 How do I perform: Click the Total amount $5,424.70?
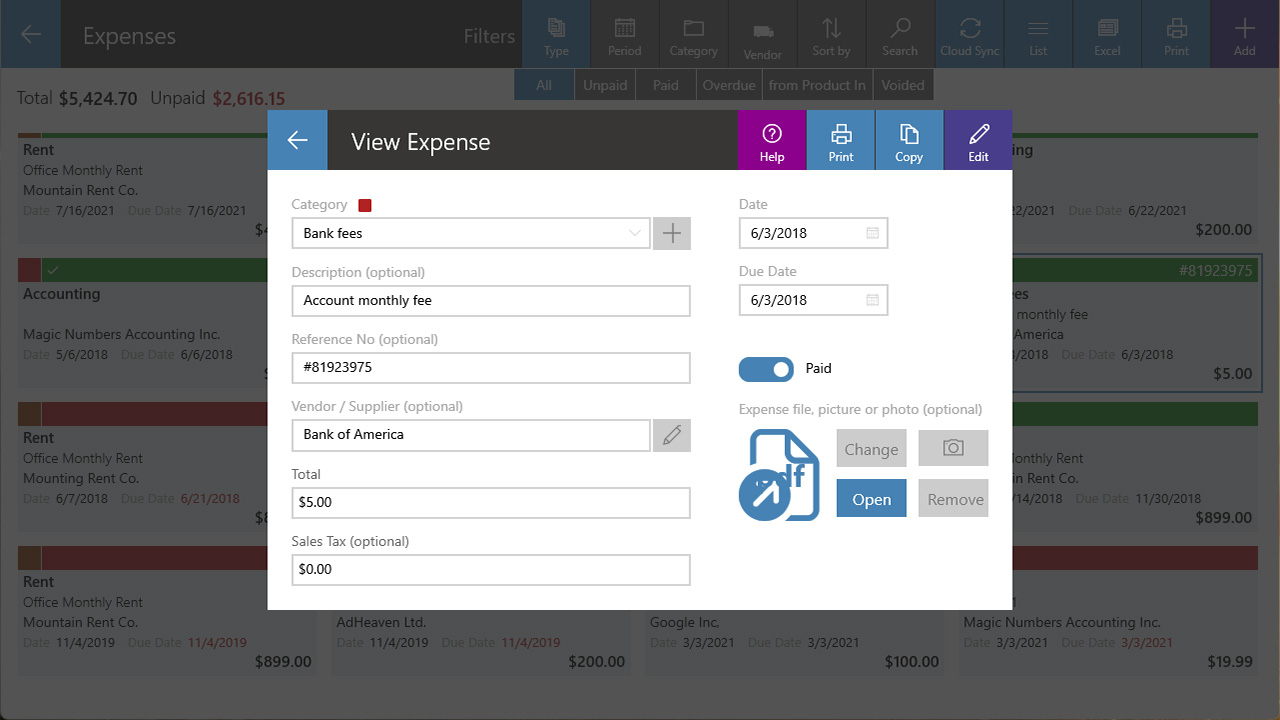(98, 98)
